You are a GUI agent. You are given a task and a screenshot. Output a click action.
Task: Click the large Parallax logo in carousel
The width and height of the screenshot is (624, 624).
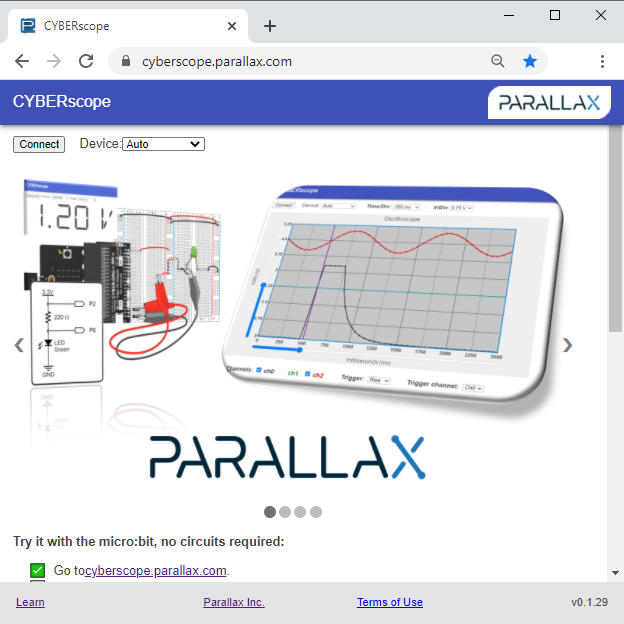pos(287,457)
